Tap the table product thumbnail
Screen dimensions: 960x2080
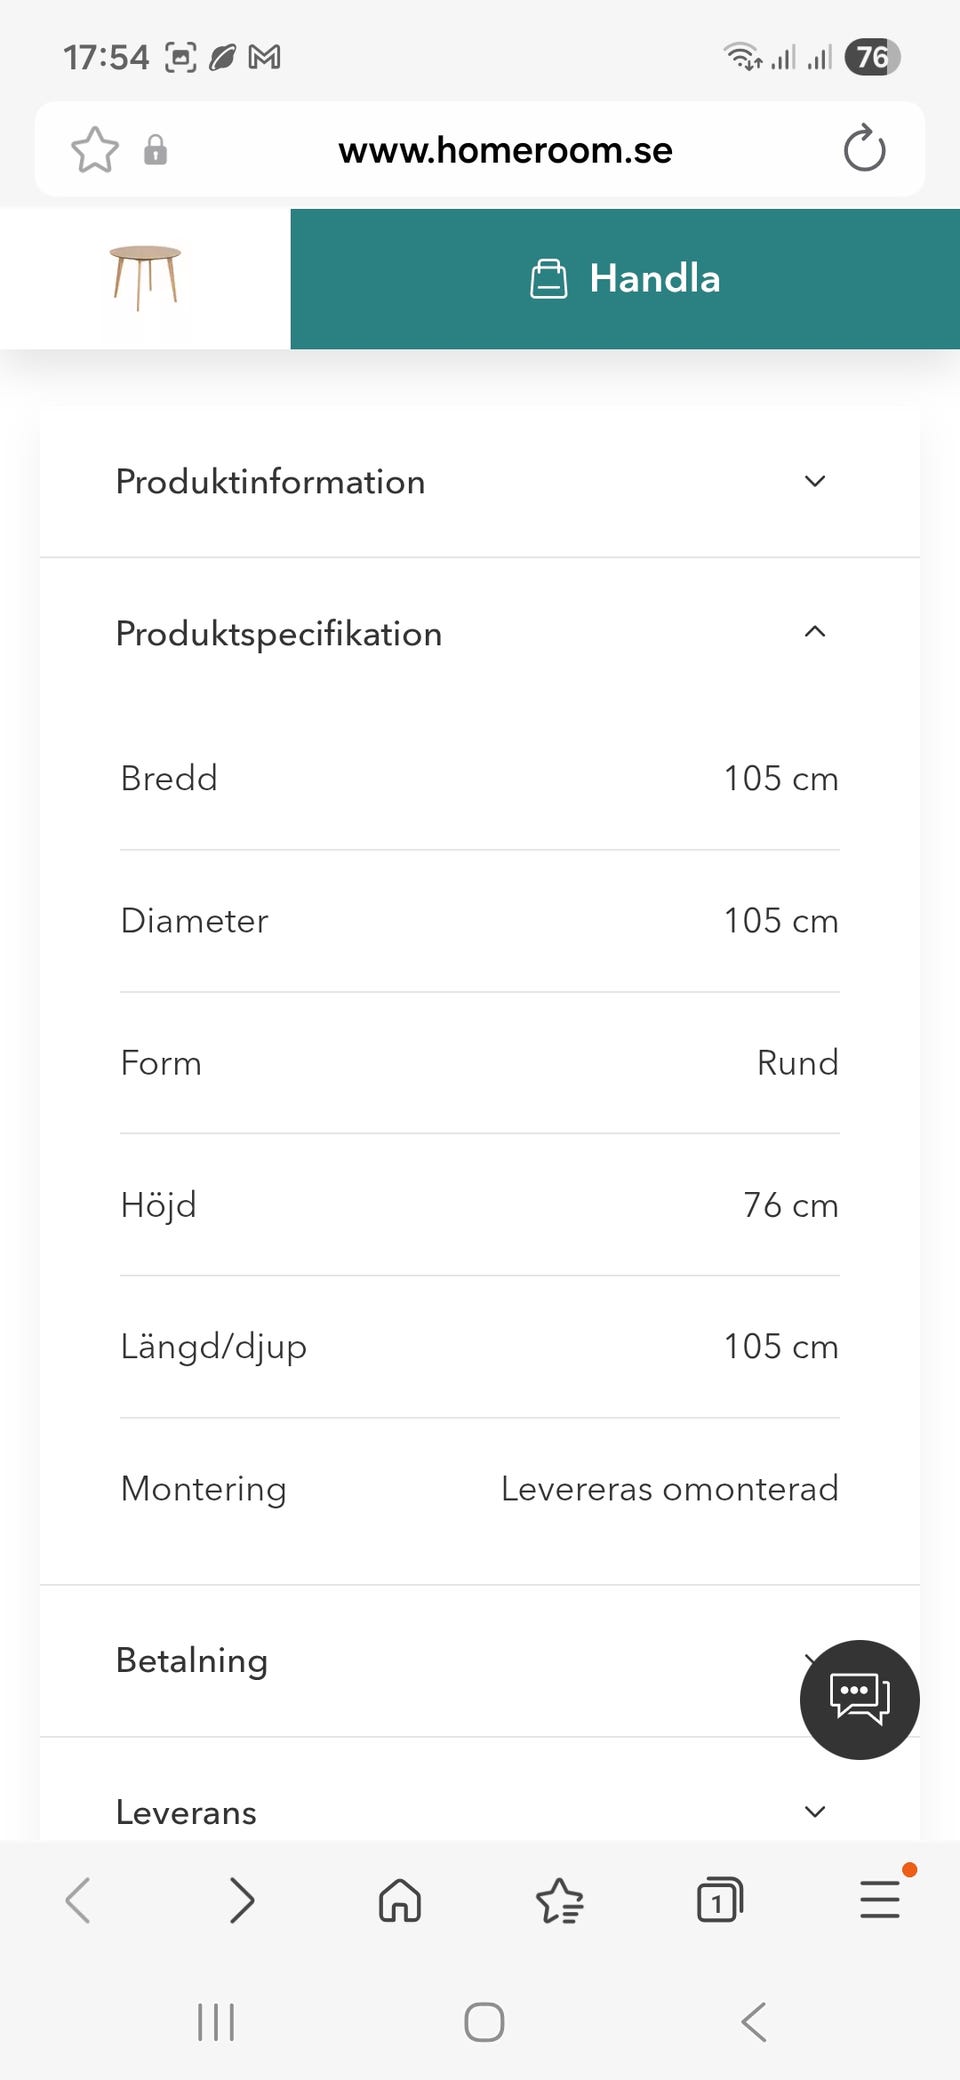coord(145,278)
